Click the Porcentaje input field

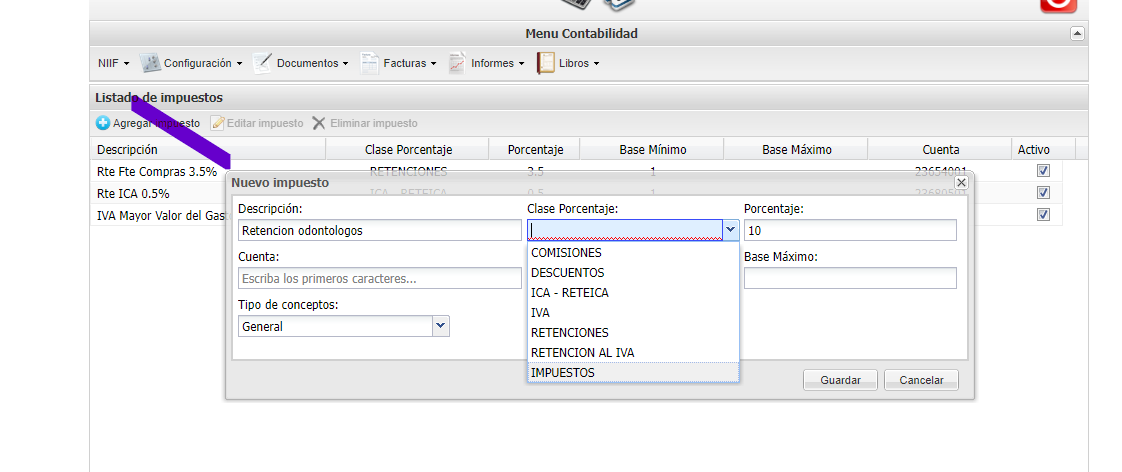coord(850,230)
